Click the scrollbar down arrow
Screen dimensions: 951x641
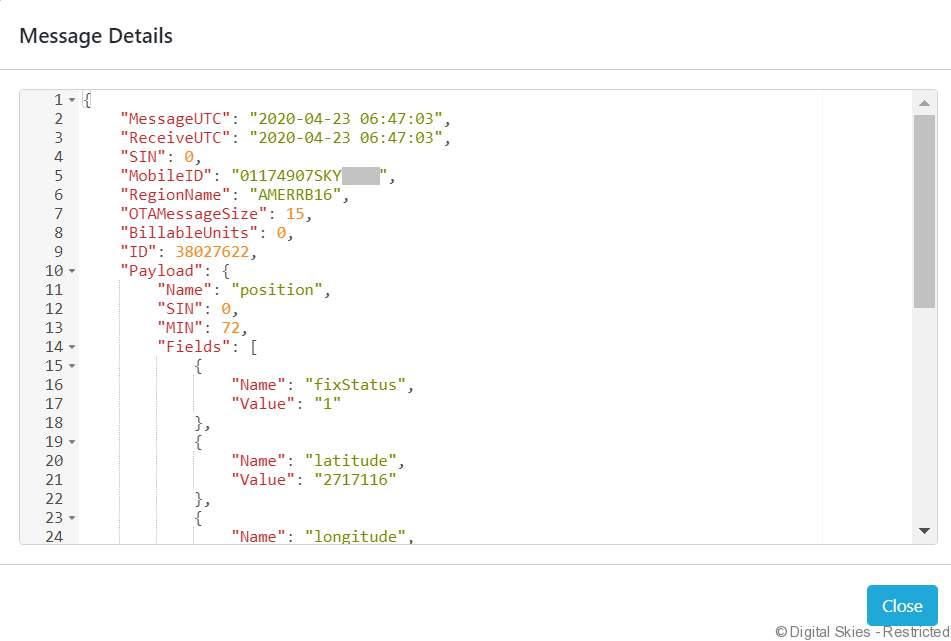pyautogui.click(x=924, y=530)
